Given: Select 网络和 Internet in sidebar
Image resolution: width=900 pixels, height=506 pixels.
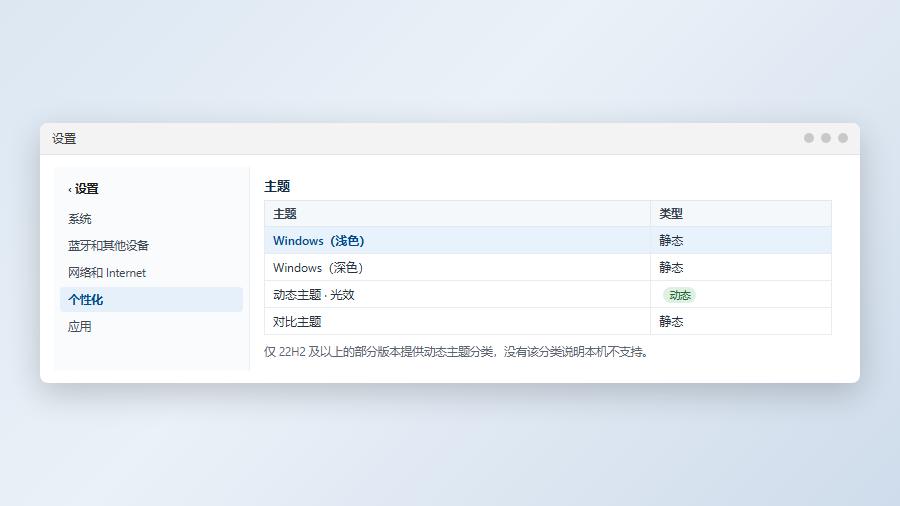Looking at the screenshot, I should (151, 273).
